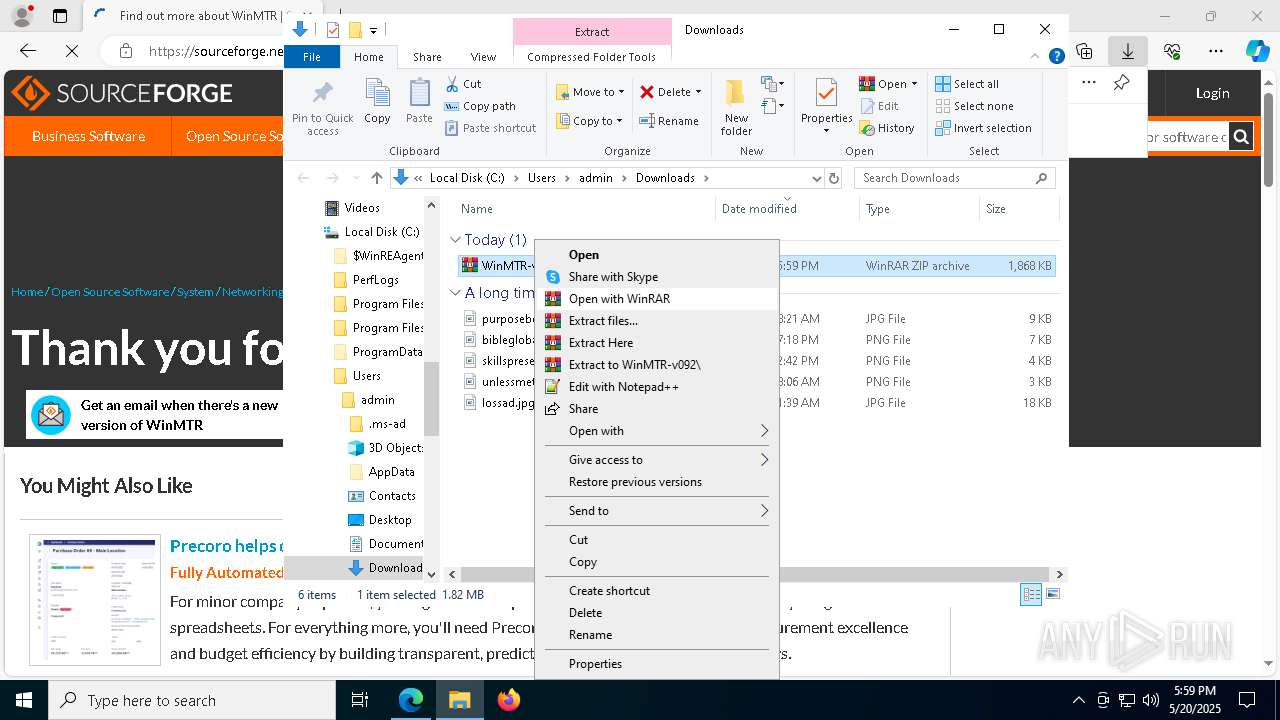
Task: Click Business Software link
Action: click(88, 136)
